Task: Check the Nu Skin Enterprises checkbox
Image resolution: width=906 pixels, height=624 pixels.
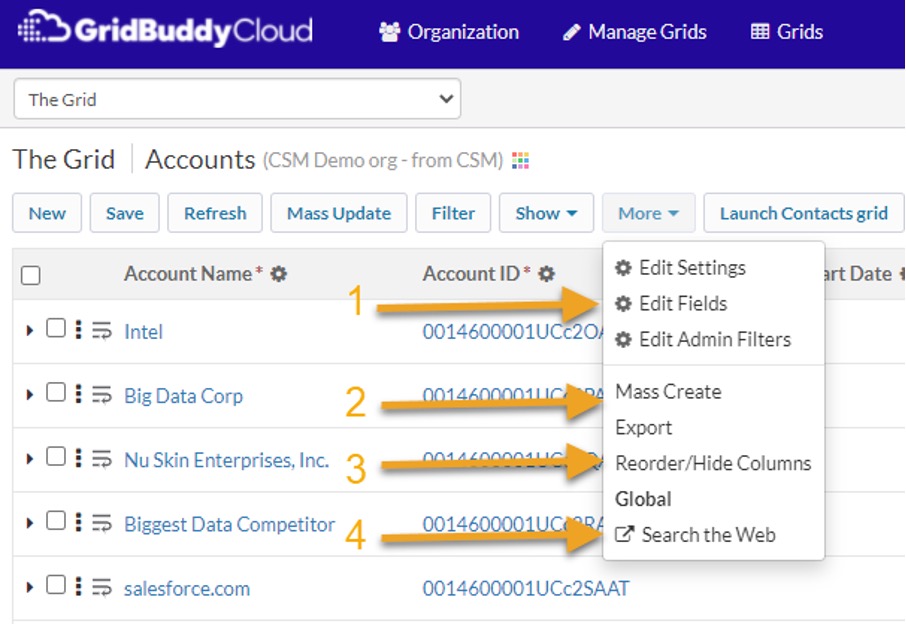Action: [55, 456]
